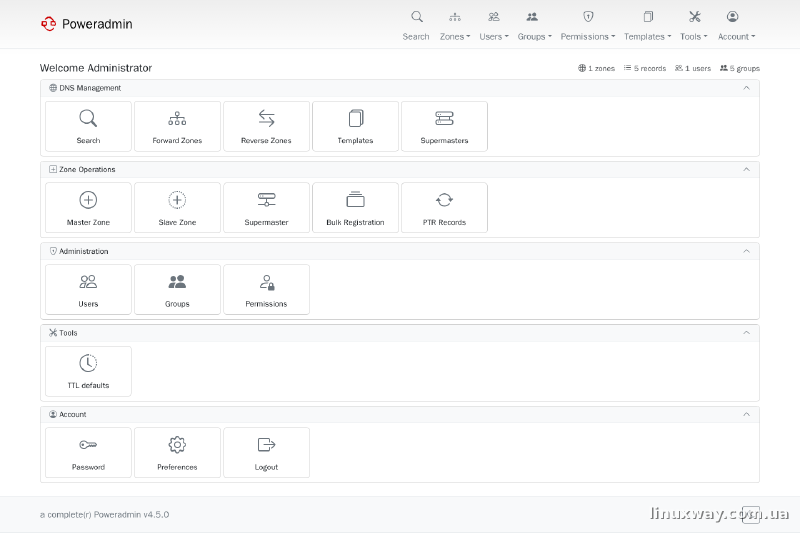Collapse the DNS Management section
The height and width of the screenshot is (533, 800).
pyautogui.click(x=746, y=88)
